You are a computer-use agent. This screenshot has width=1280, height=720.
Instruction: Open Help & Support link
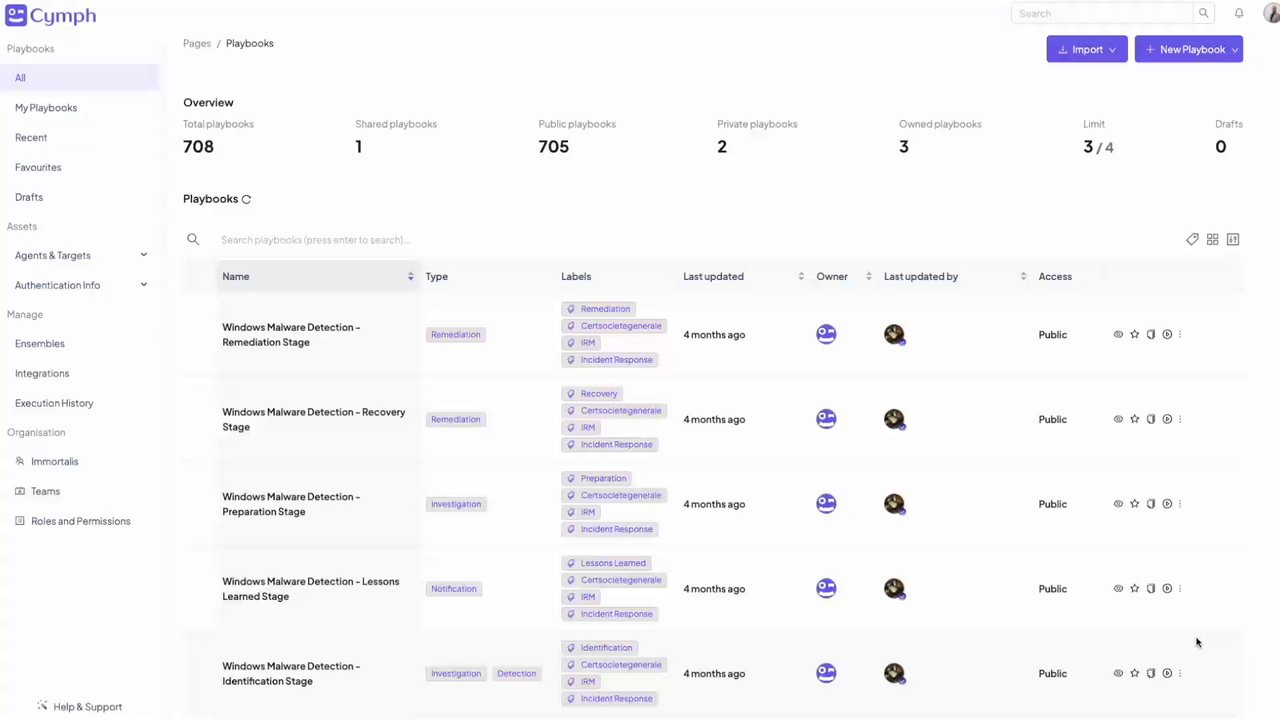click(x=87, y=707)
